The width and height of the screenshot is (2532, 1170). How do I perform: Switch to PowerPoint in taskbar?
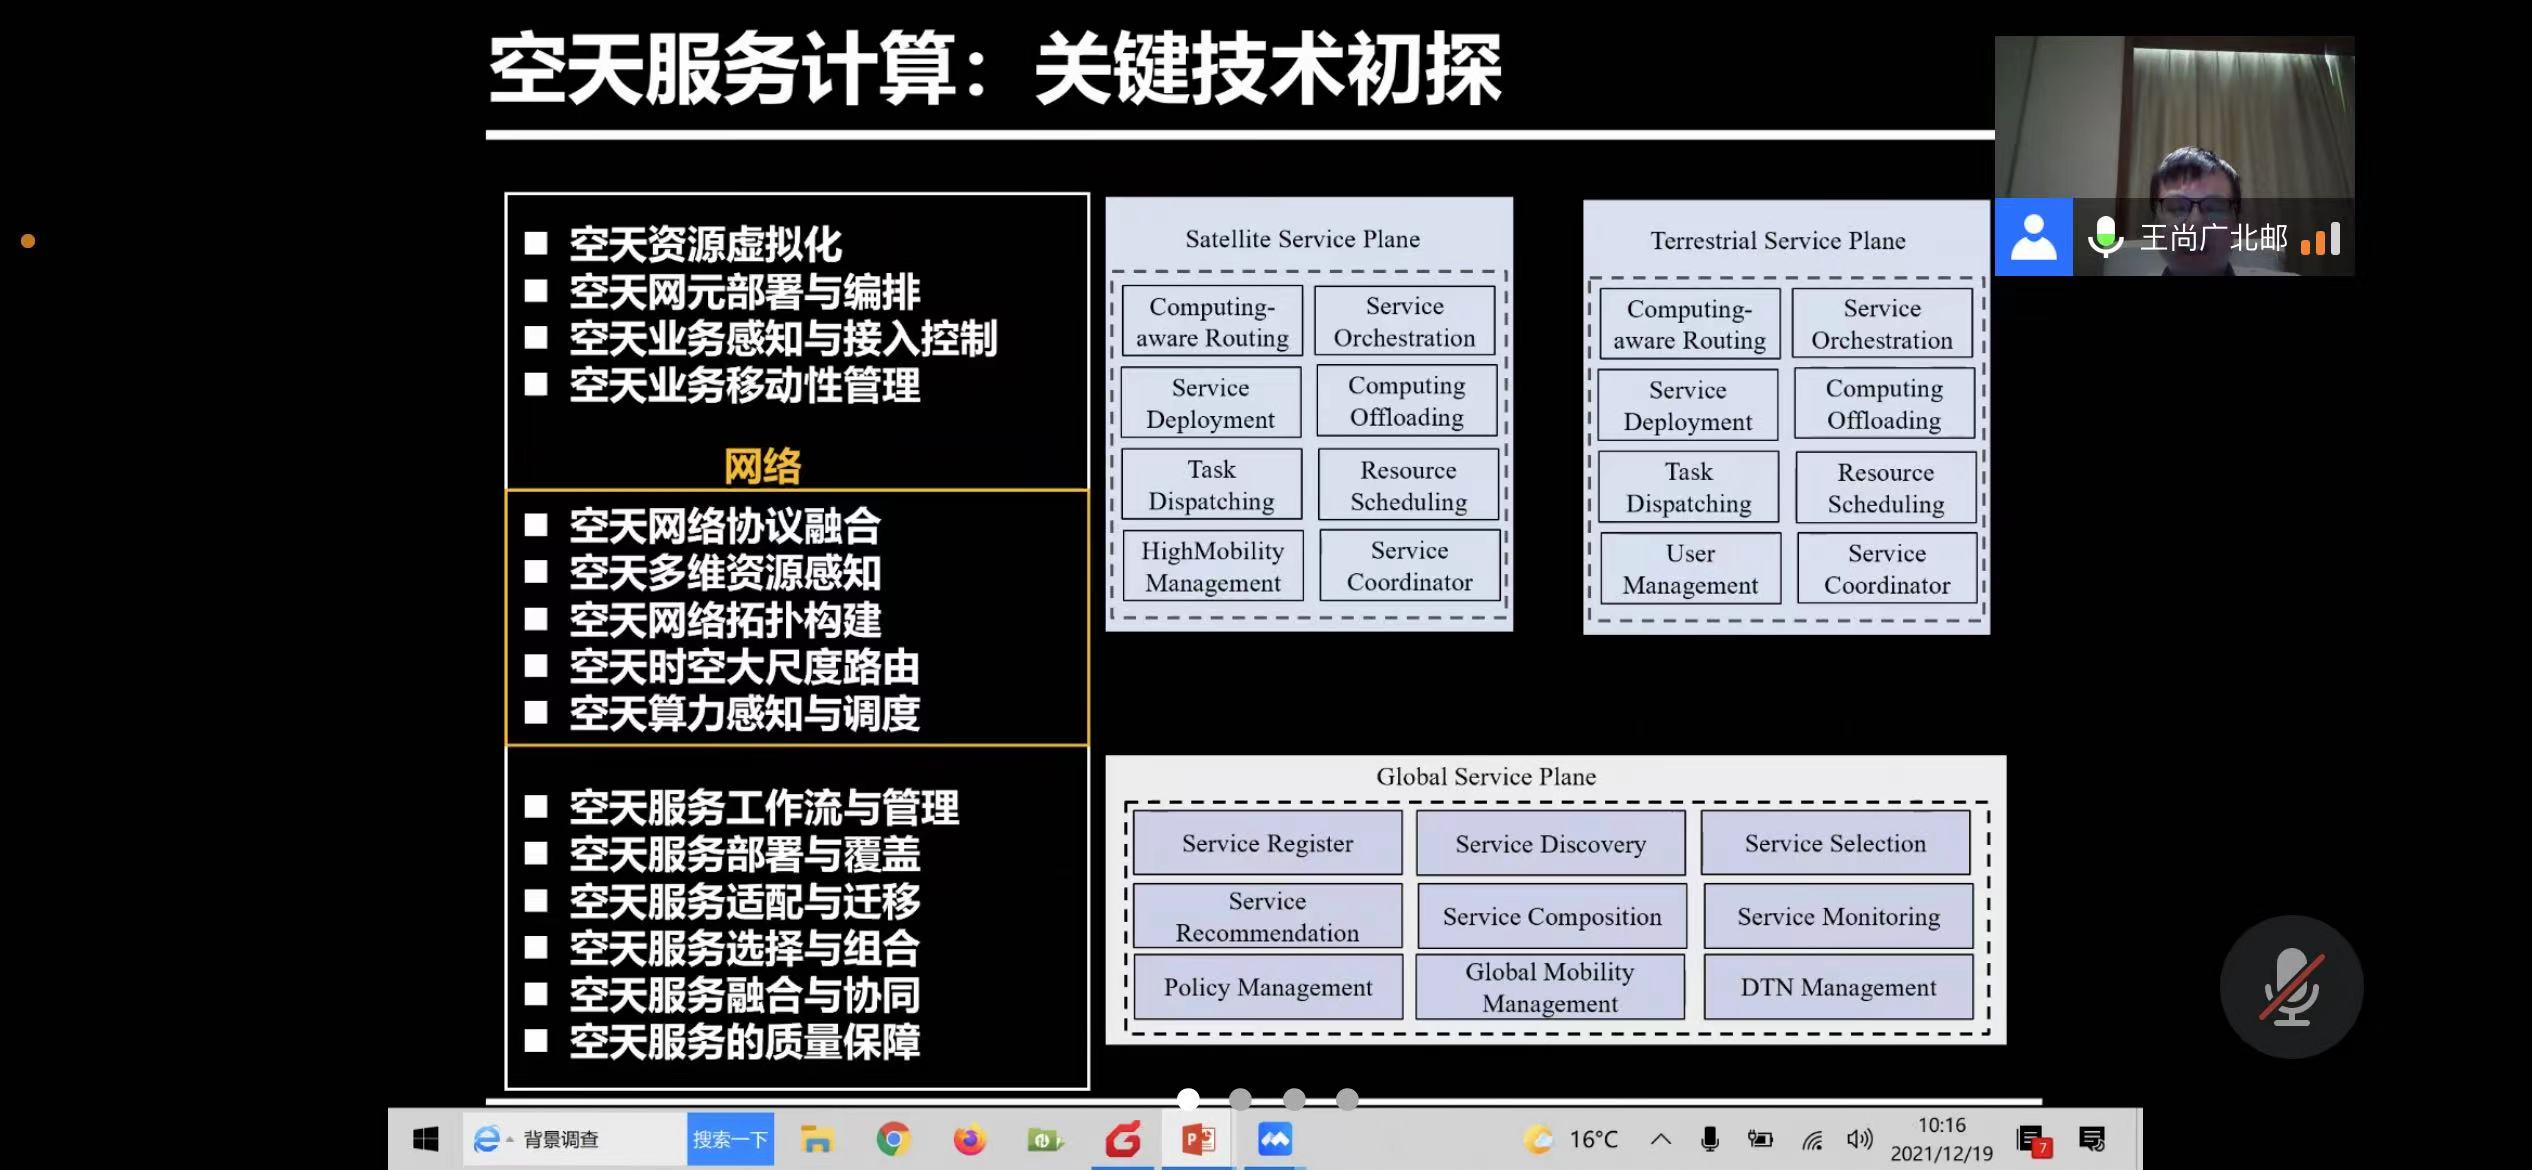pyautogui.click(x=1198, y=1139)
